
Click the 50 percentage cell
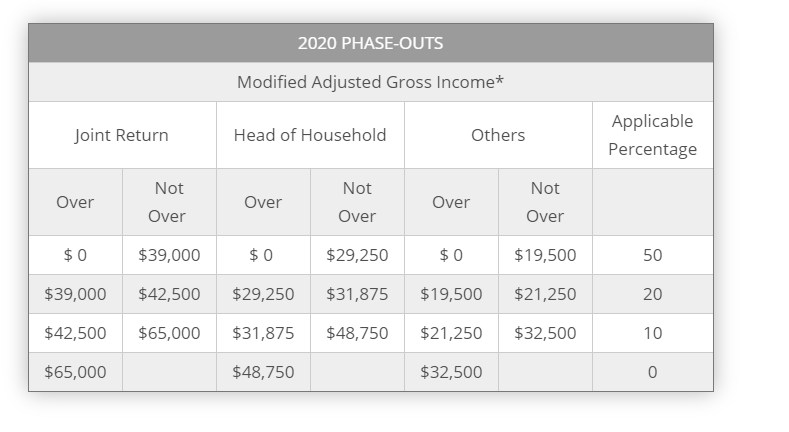[x=653, y=255]
